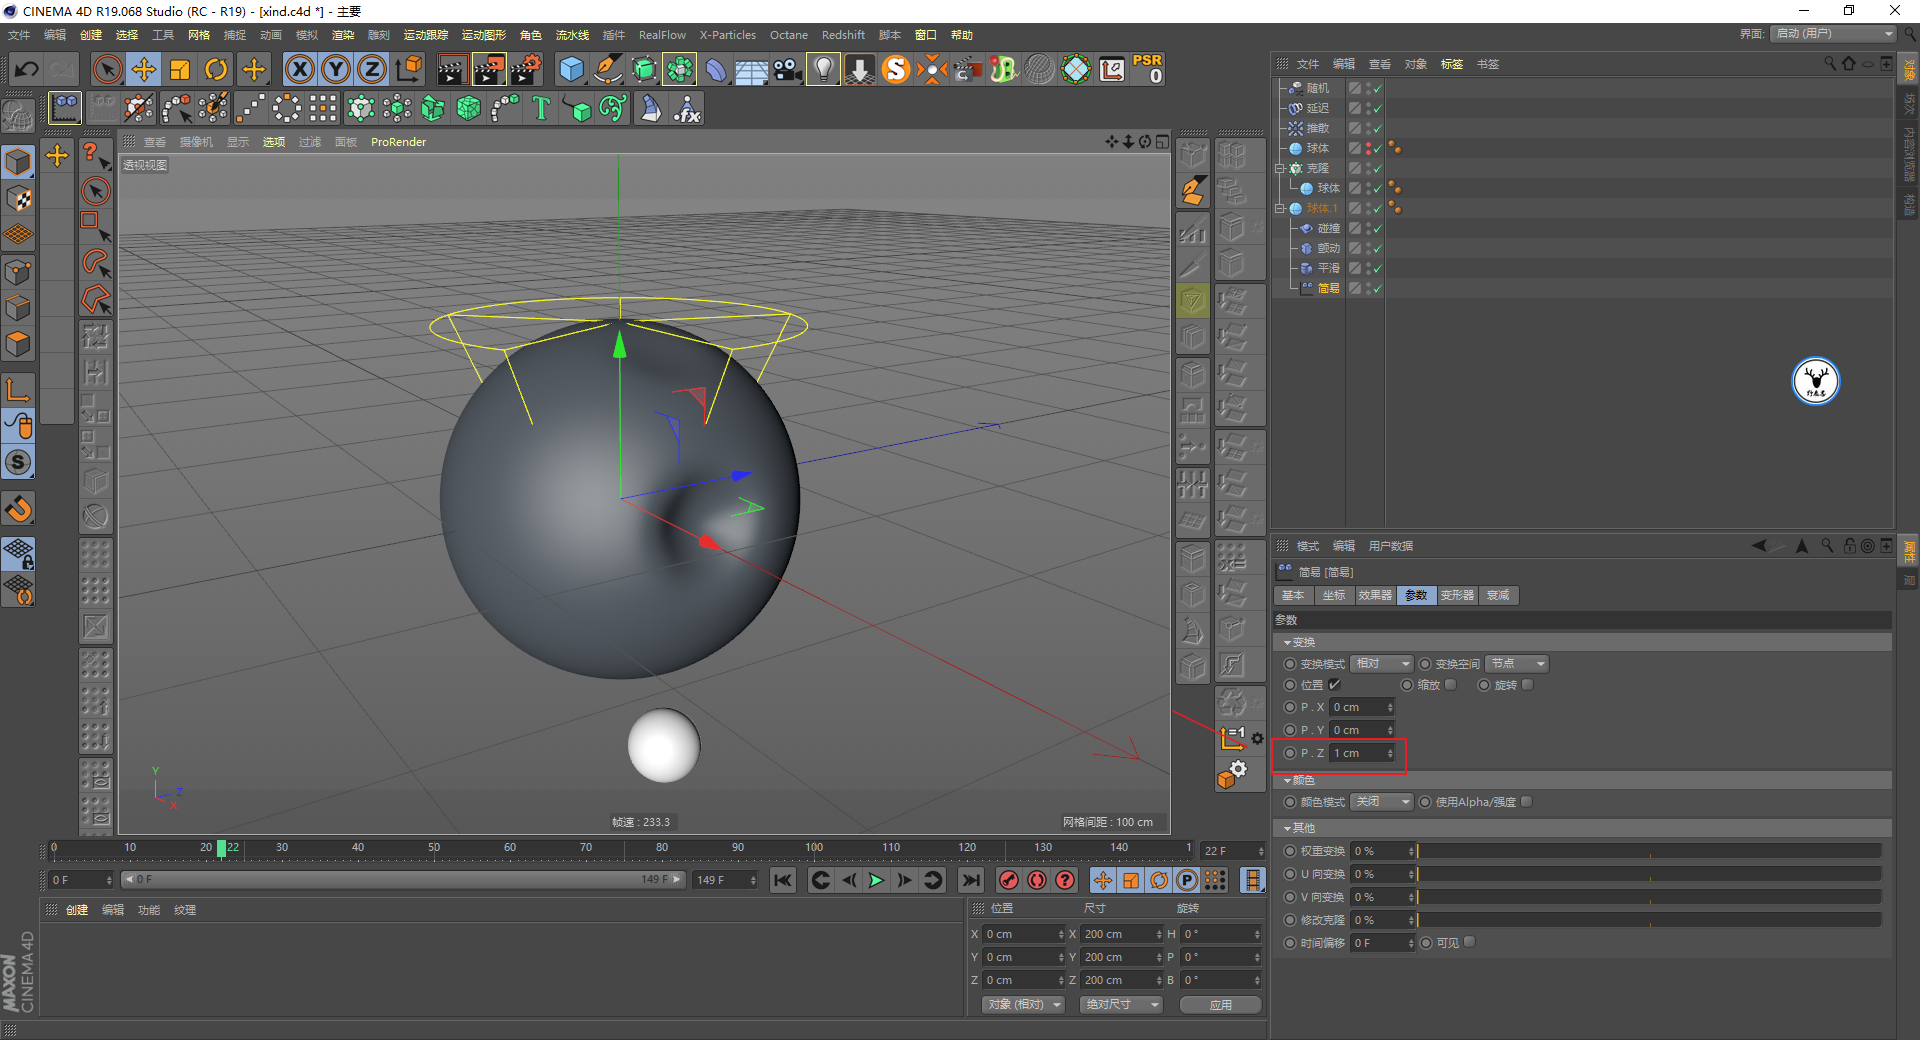The height and width of the screenshot is (1040, 1920).
Task: Open the 标签 menu in object manager
Action: click(x=1451, y=64)
